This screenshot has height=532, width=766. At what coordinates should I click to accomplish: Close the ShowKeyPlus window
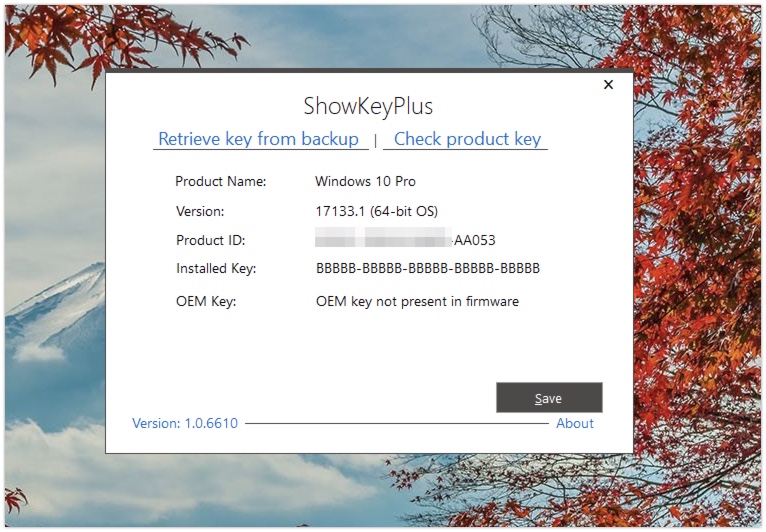pos(608,85)
